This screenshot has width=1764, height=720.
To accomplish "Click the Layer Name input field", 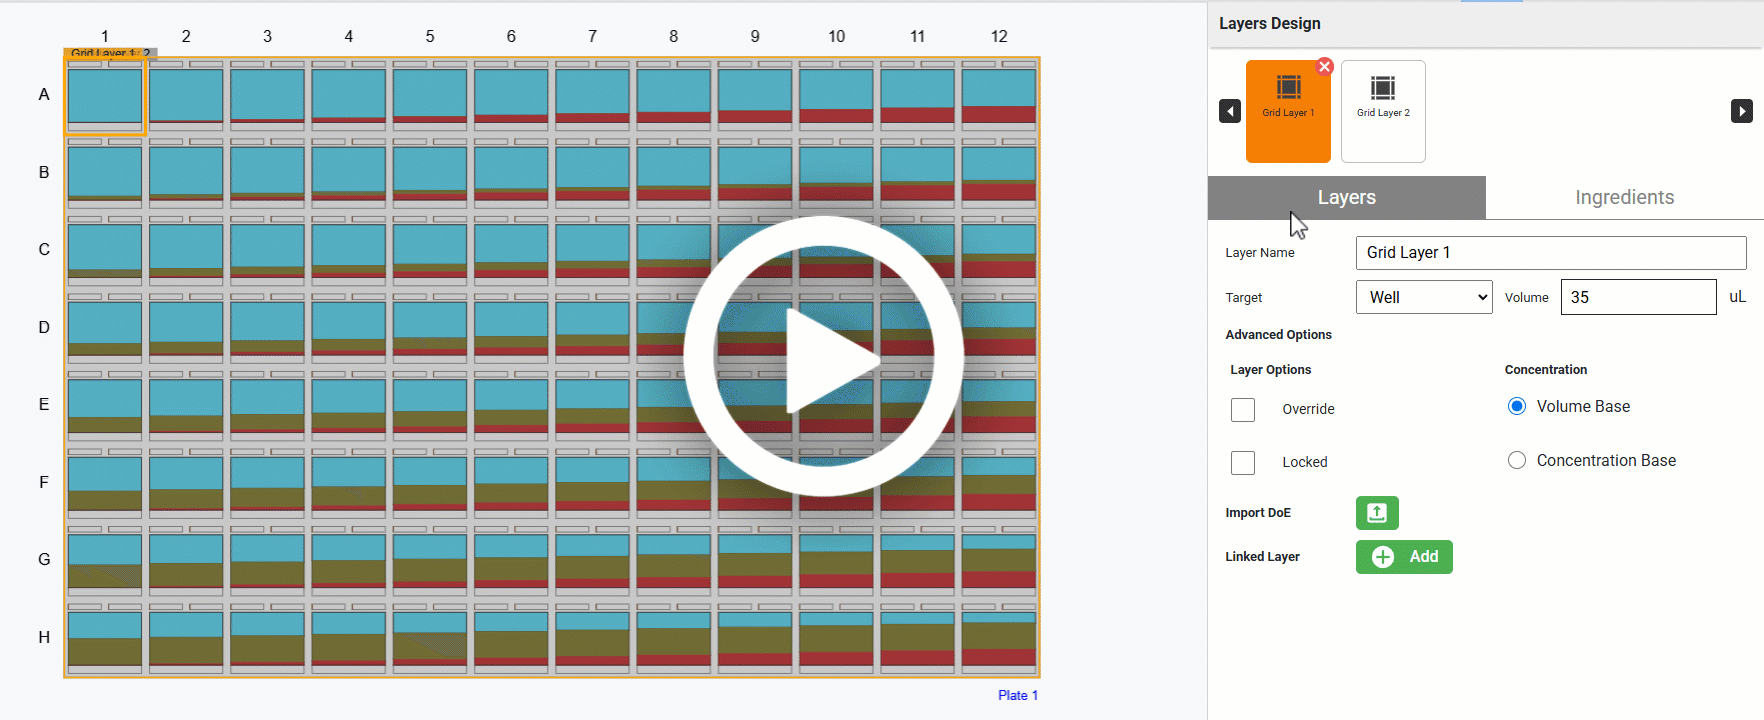I will (x=1550, y=253).
